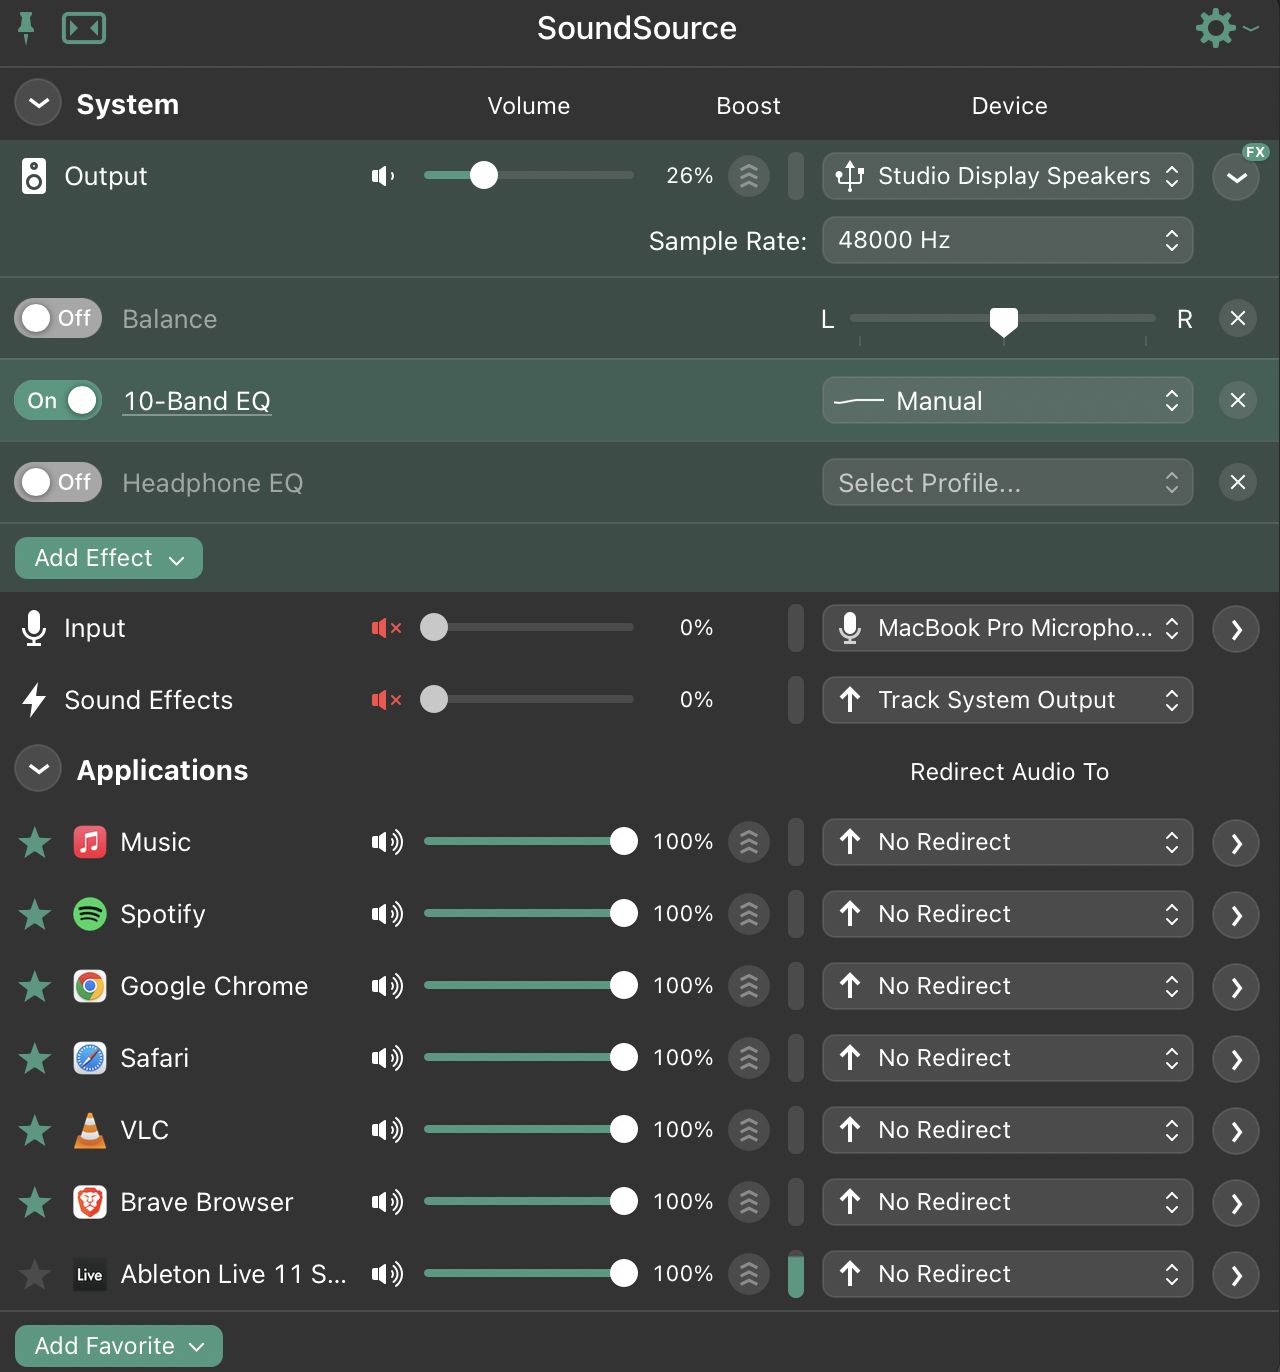The width and height of the screenshot is (1280, 1372).
Task: Turn on the Balance effect toggle
Action: 58,318
